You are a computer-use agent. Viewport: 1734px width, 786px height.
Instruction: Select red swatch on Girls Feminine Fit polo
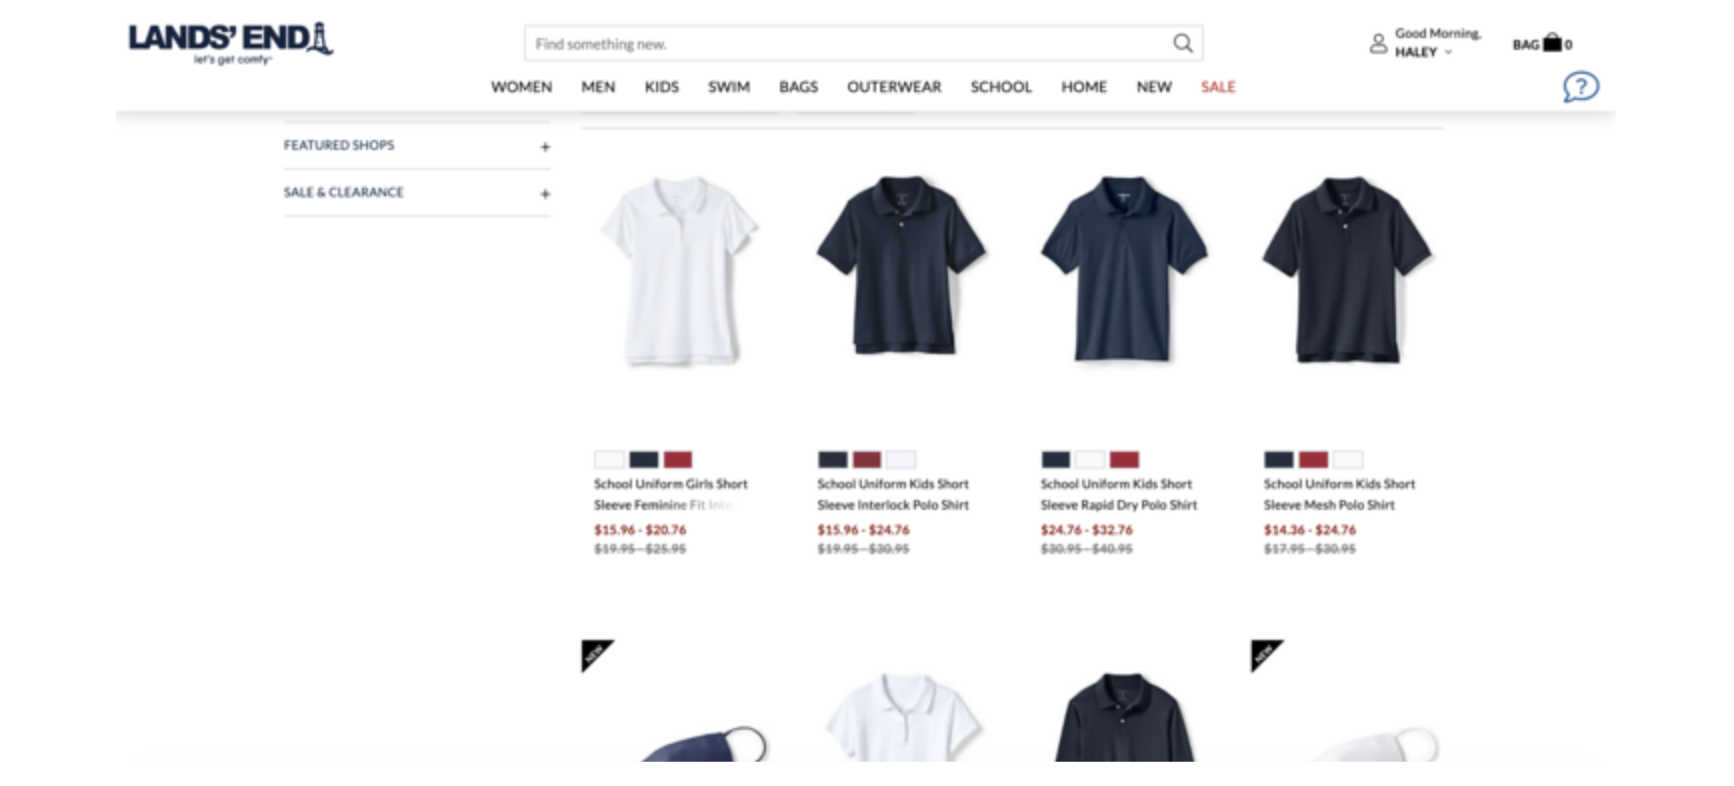pos(678,459)
